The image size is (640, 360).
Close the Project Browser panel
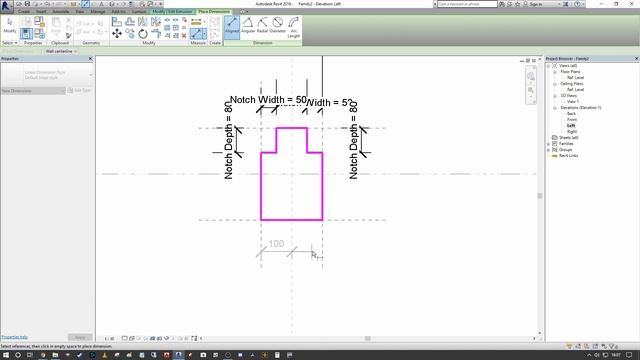pyautogui.click(x=636, y=59)
